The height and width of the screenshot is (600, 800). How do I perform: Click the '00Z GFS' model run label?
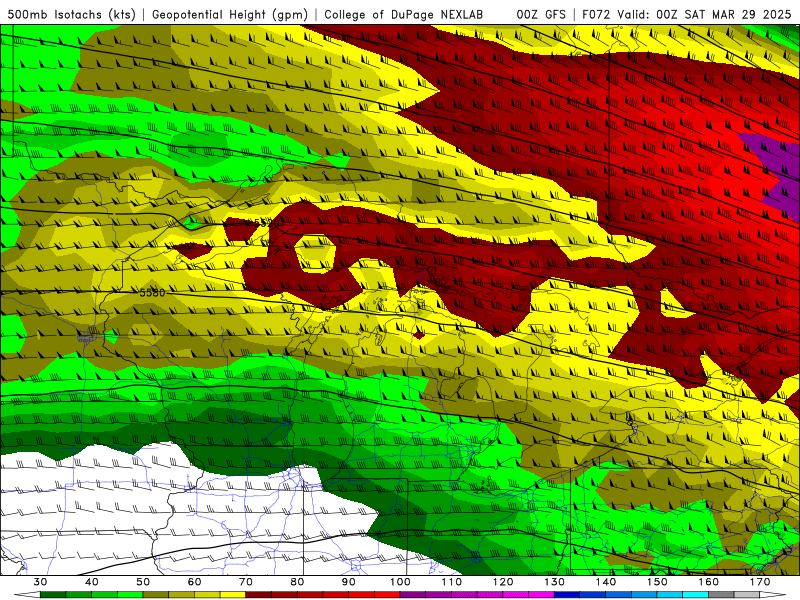(541, 14)
